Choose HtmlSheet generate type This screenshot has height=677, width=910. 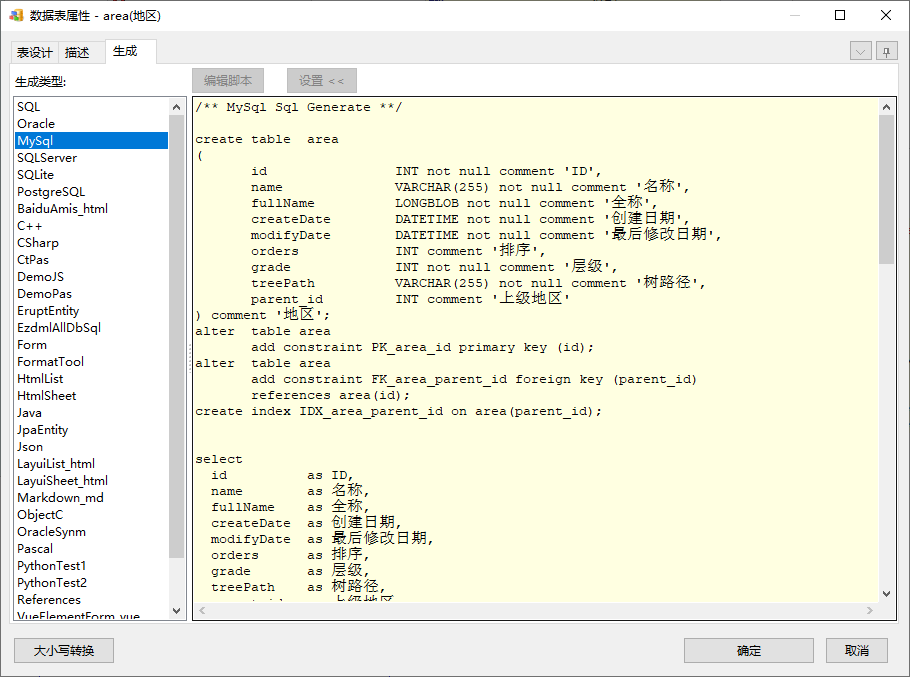coord(91,396)
